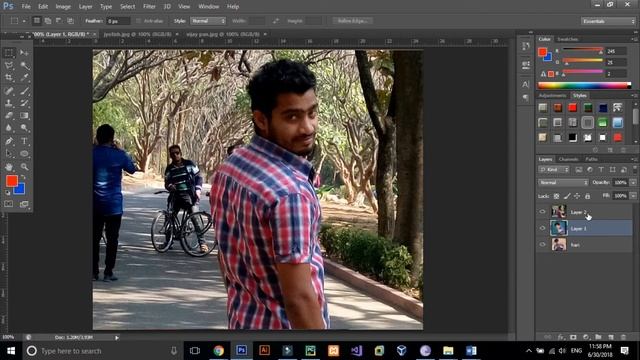Select the Eyedropper tool
640x360 pixels.
tap(24, 78)
